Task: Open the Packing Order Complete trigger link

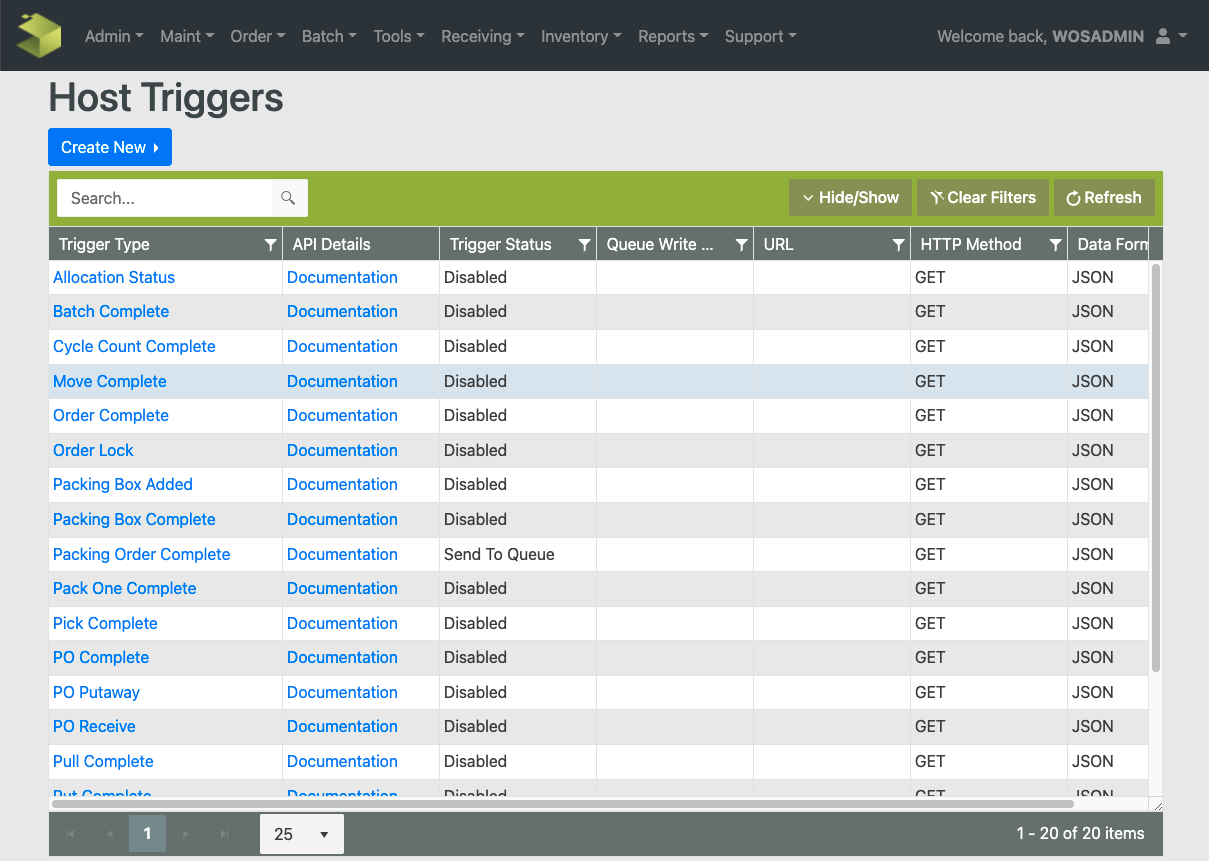Action: pyautogui.click(x=141, y=554)
